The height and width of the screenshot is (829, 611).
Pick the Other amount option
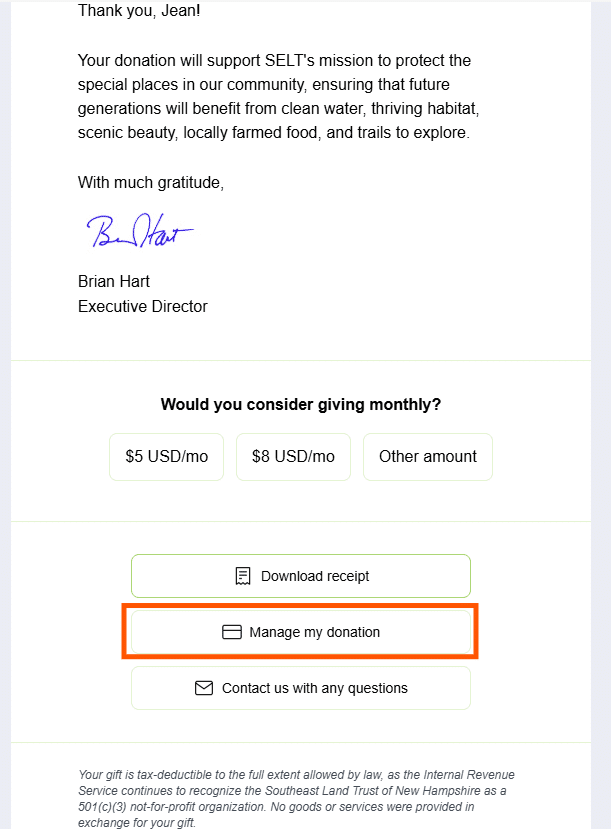coord(428,457)
